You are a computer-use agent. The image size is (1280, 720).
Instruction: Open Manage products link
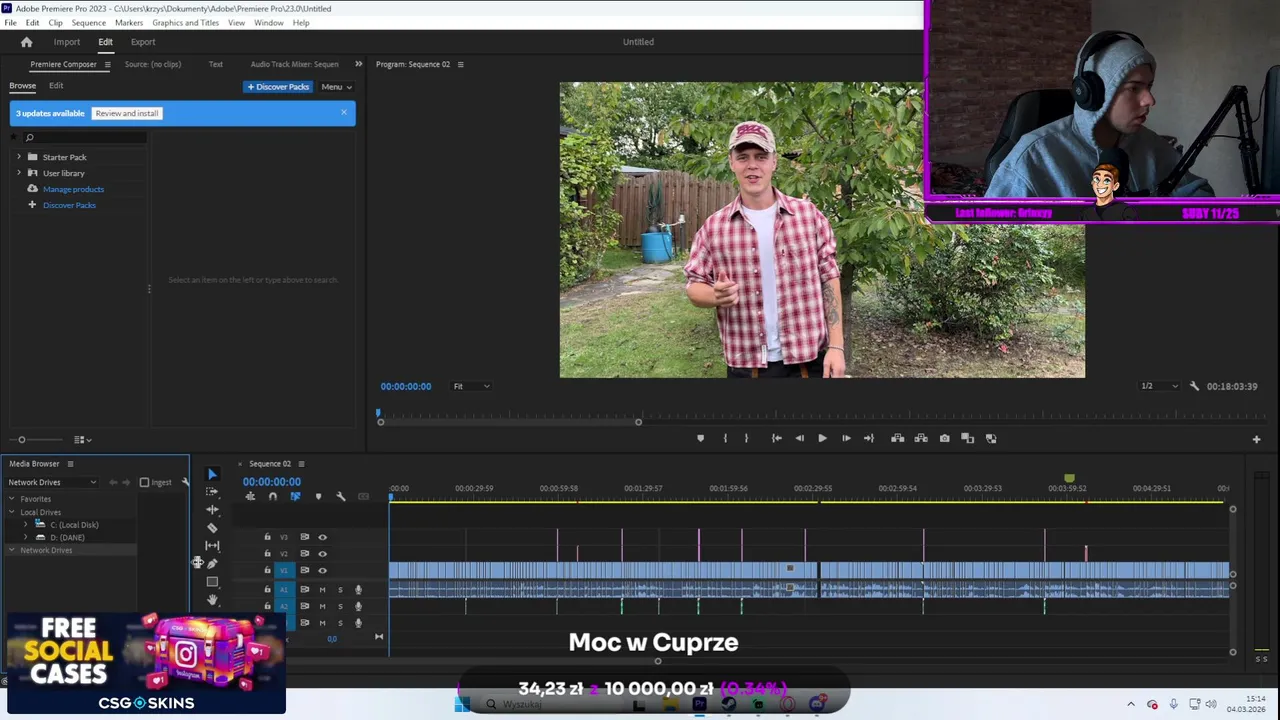[73, 189]
